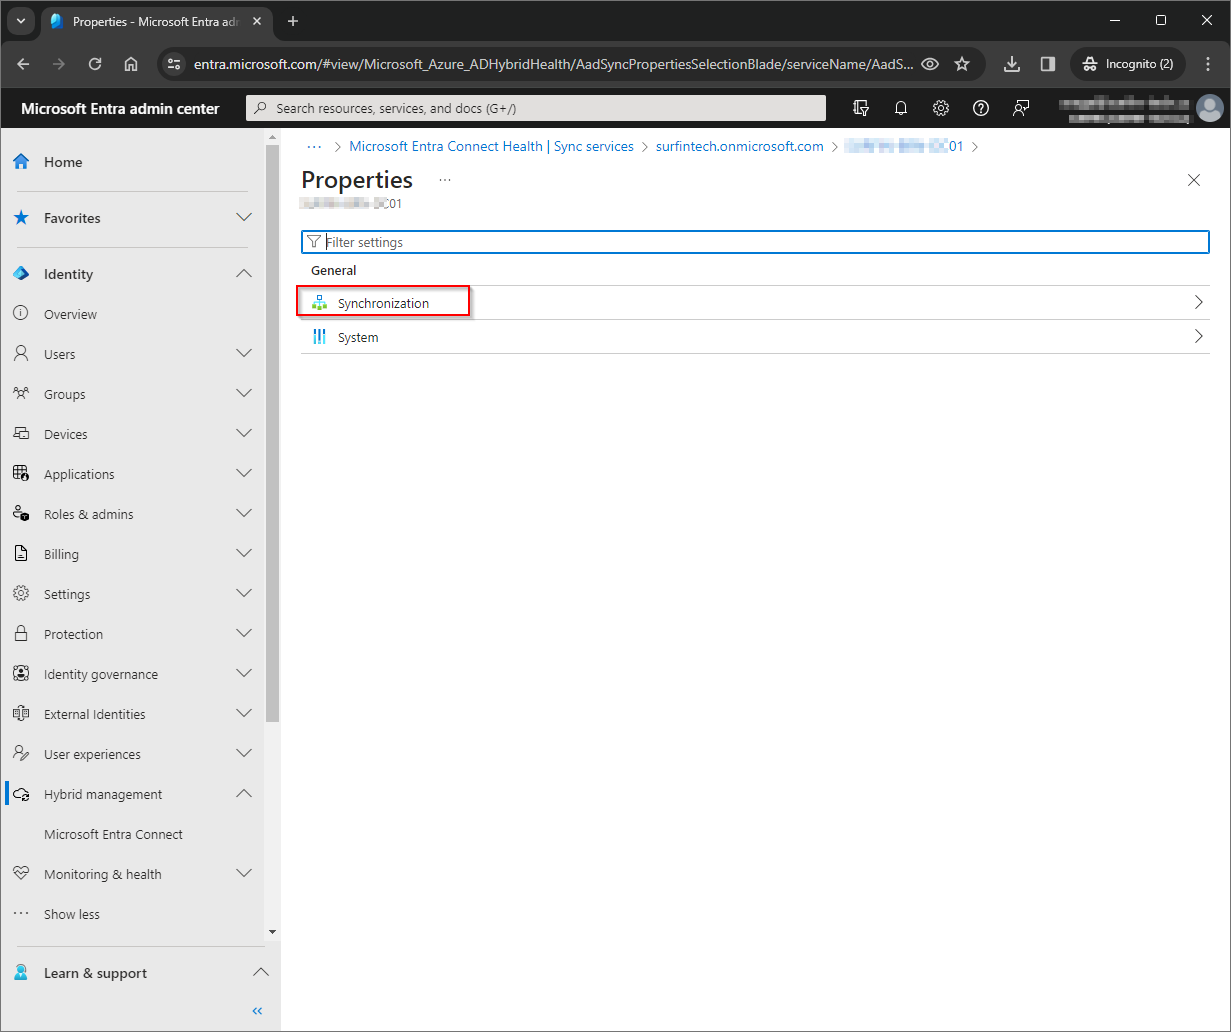1231x1032 pixels.
Task: Click the Billing document icon
Action: (21, 554)
